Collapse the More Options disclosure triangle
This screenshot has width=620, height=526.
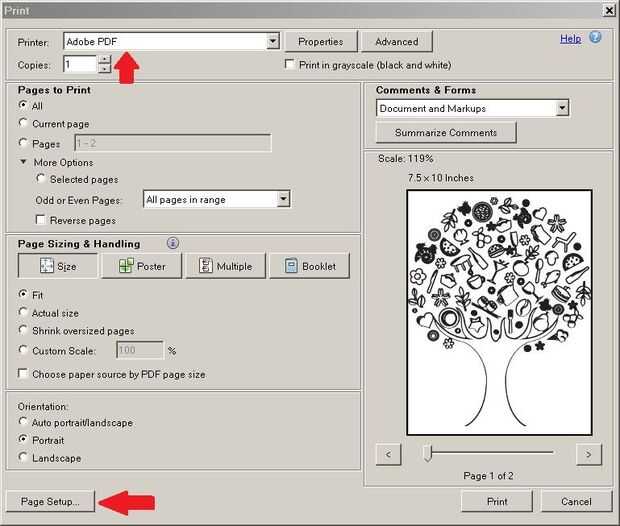pyautogui.click(x=23, y=162)
